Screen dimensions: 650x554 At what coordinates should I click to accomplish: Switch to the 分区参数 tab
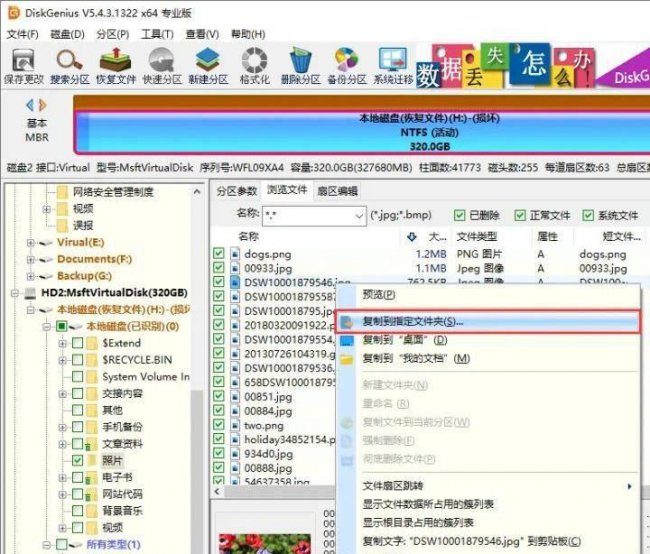click(x=237, y=191)
